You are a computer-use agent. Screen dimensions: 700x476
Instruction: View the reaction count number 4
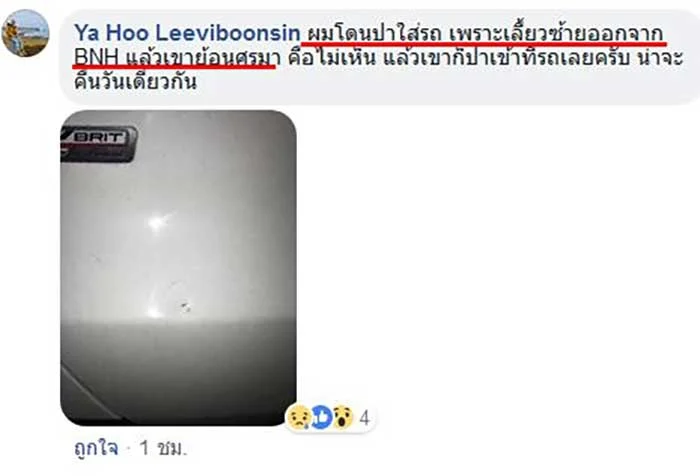[x=364, y=418]
